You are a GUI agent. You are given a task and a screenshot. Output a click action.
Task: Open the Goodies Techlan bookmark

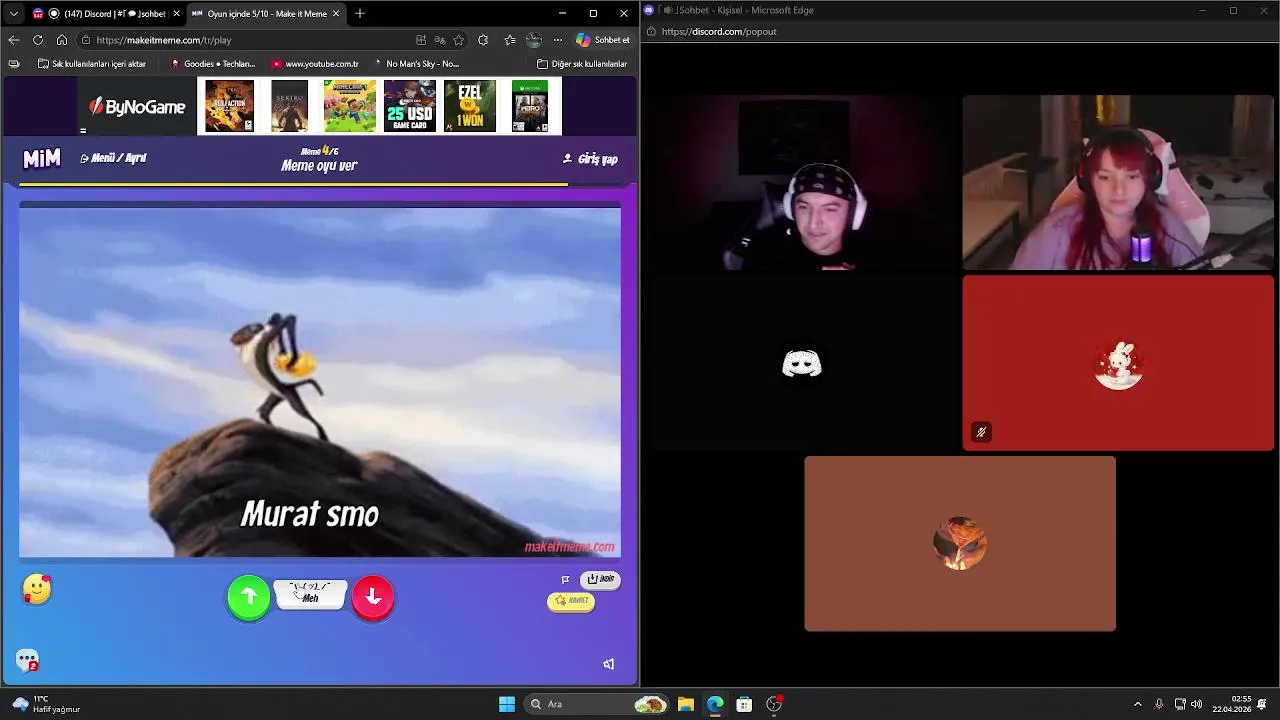213,64
